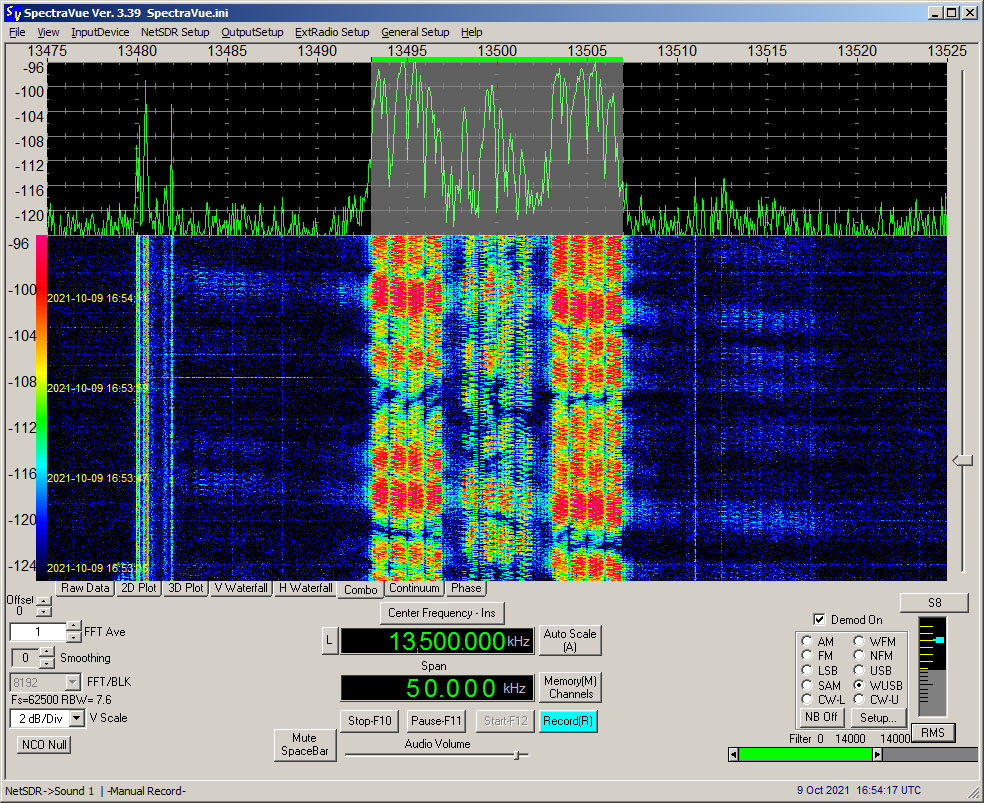Switch to Raw Data tab
This screenshot has width=984, height=803.
[x=85, y=588]
